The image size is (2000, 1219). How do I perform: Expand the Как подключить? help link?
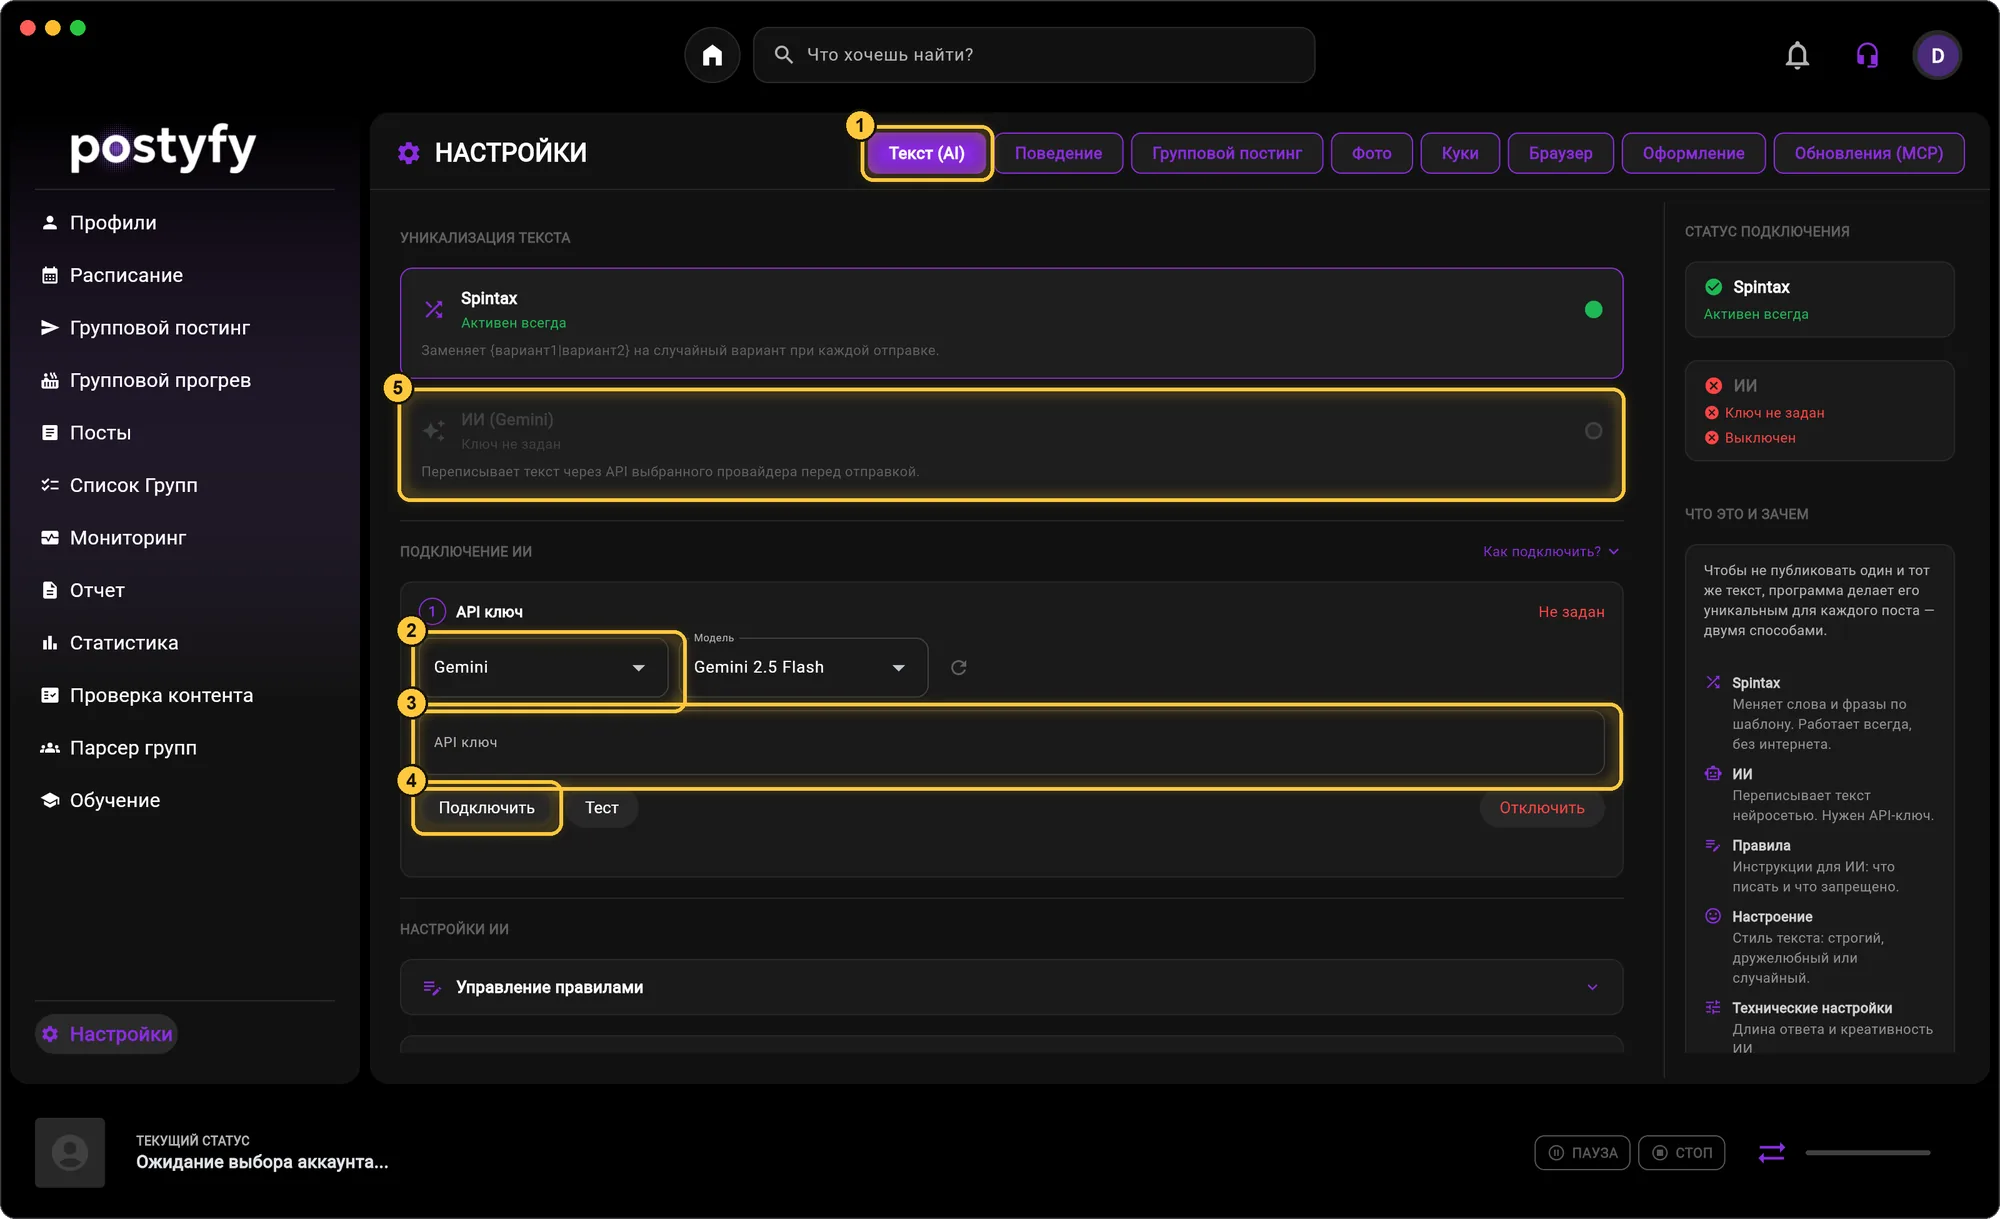[1550, 551]
